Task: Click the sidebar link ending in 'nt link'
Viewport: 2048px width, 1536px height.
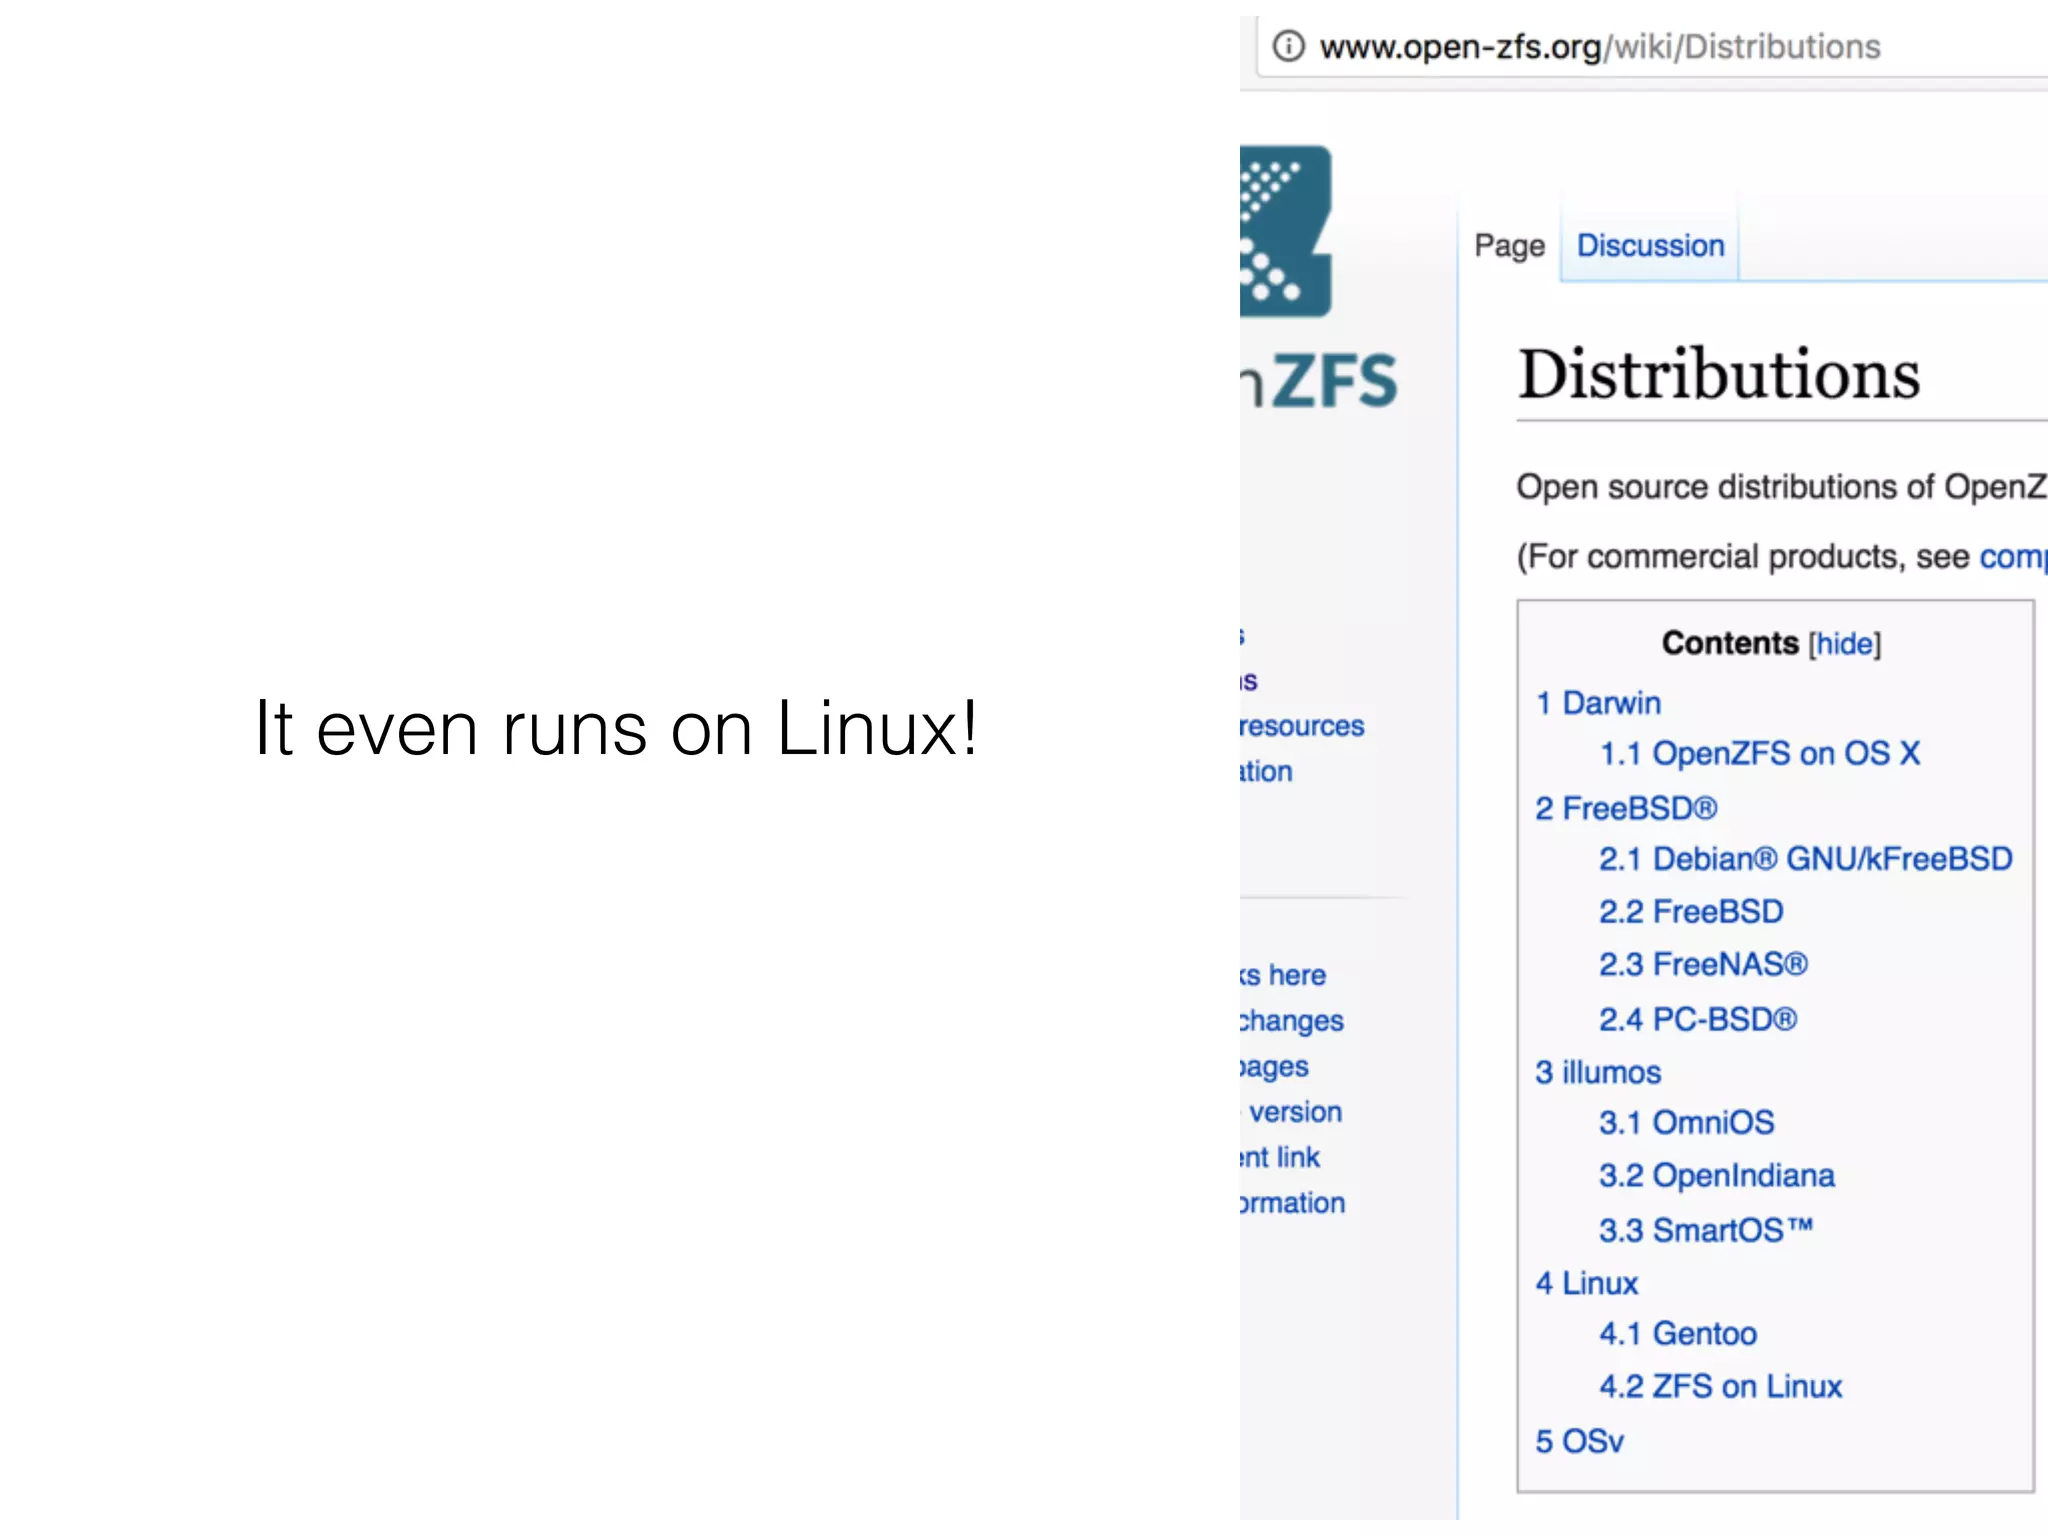Action: click(1280, 1157)
